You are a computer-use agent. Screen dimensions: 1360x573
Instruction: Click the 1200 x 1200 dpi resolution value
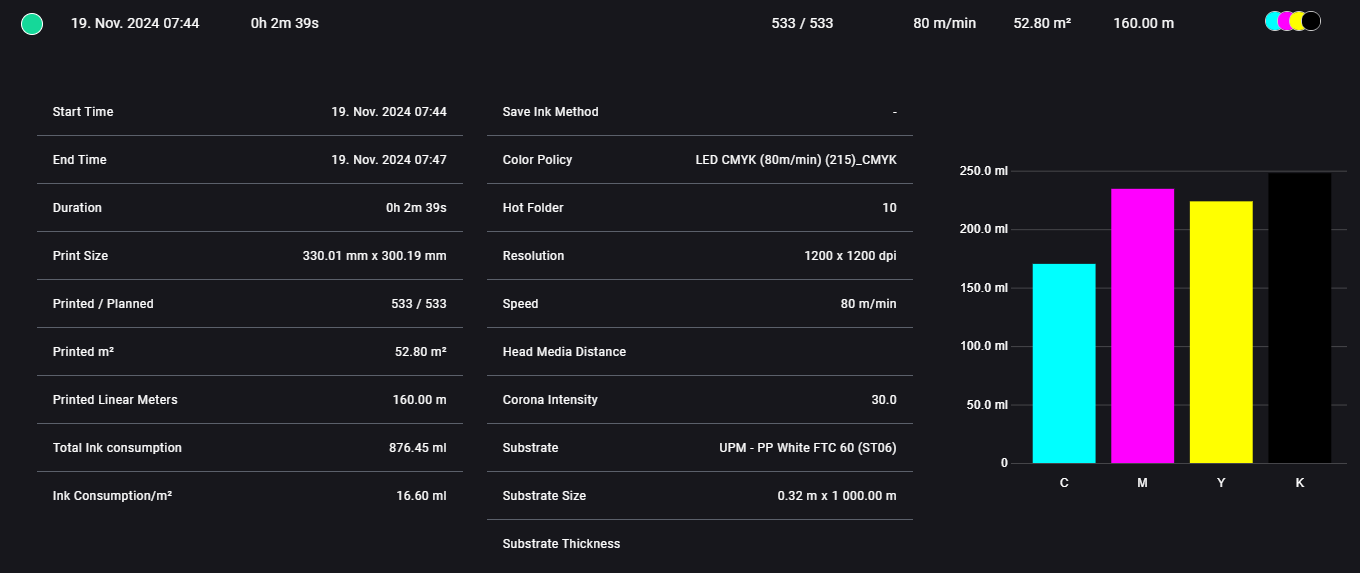850,256
